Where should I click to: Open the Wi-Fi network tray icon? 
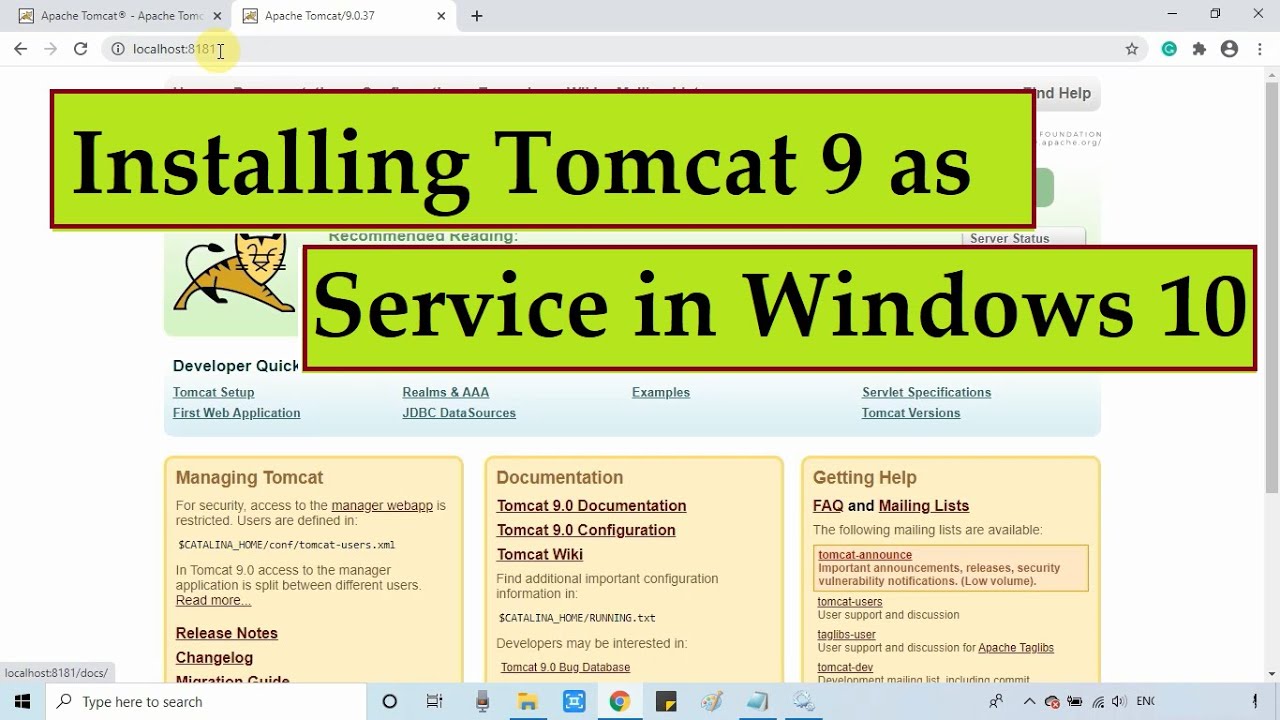1098,702
